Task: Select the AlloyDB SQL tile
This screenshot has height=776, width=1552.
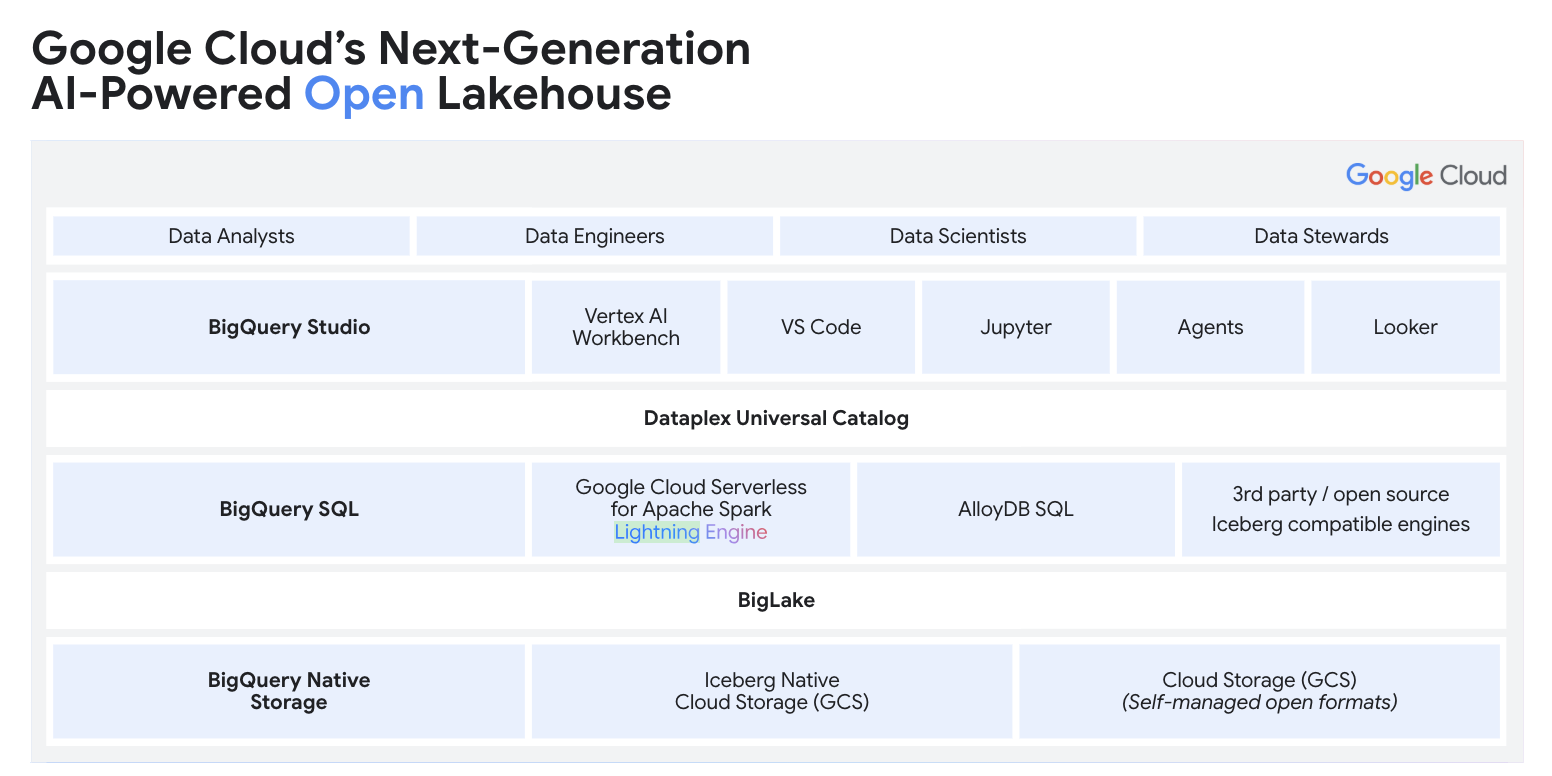Action: [x=1015, y=509]
